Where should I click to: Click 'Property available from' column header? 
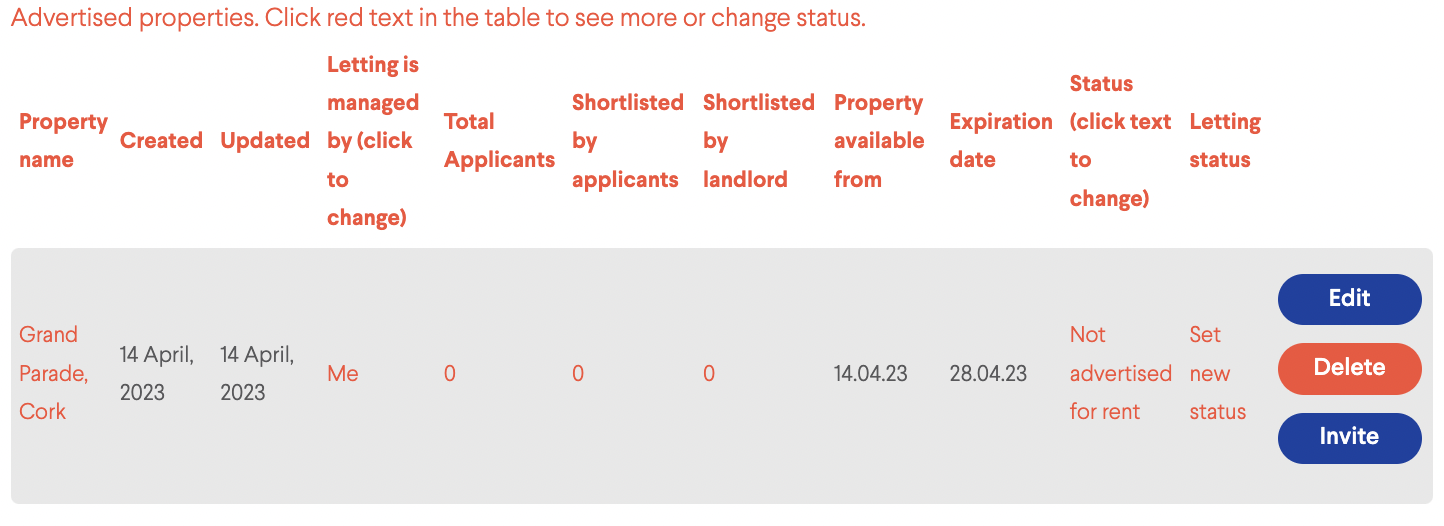coord(879,141)
